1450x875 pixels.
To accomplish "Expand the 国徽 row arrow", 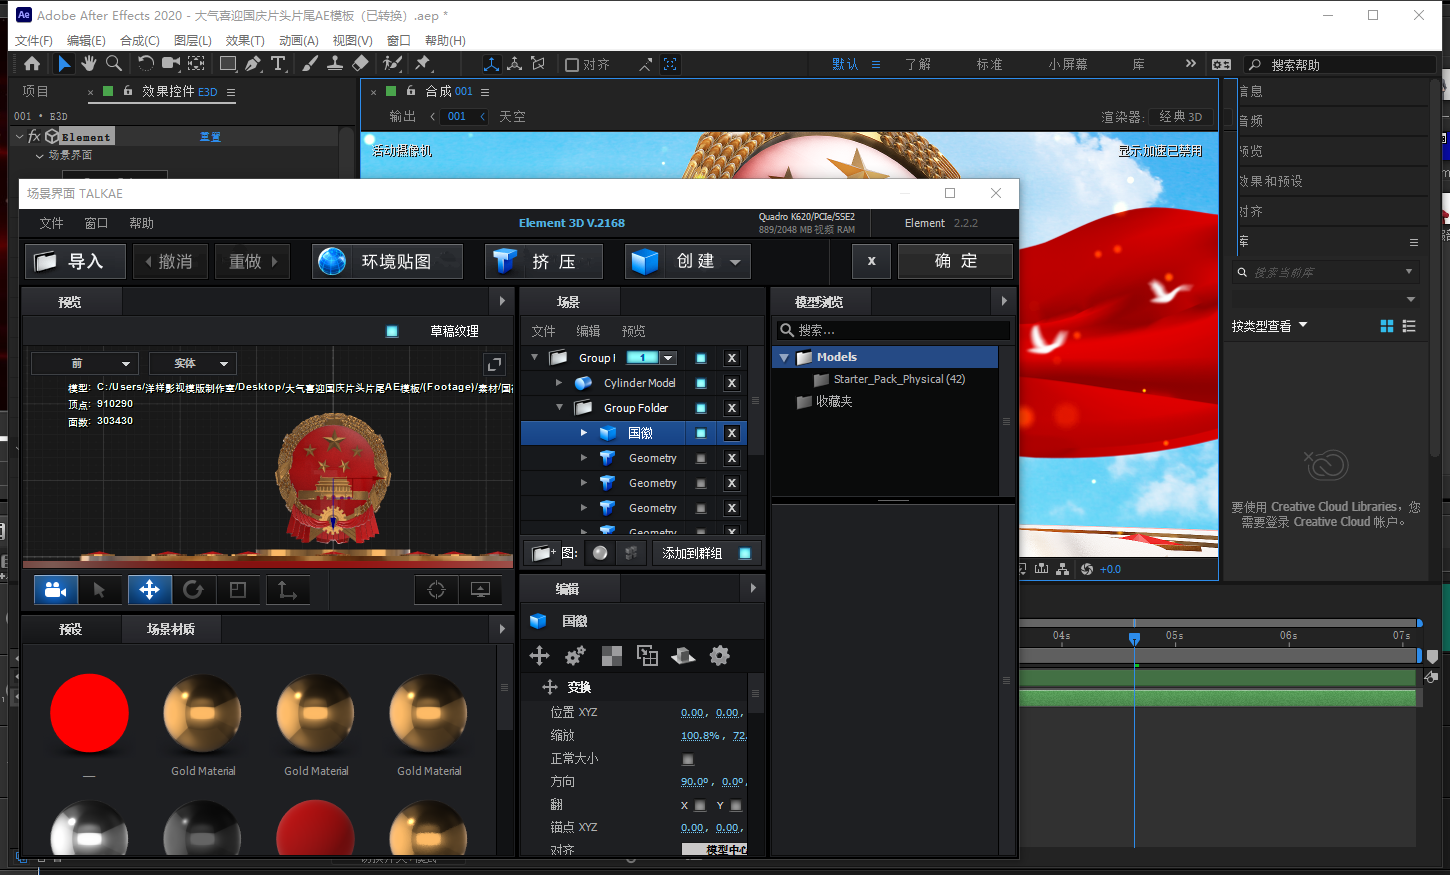I will [x=584, y=433].
